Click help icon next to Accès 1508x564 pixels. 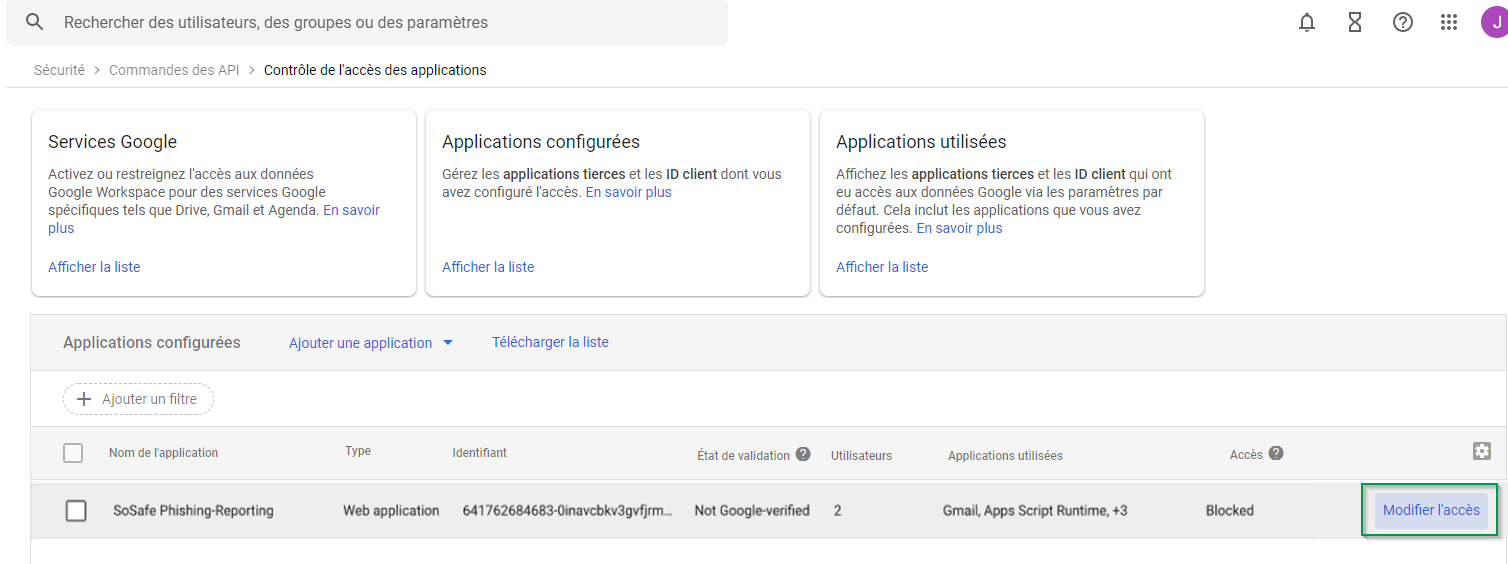click(1276, 453)
